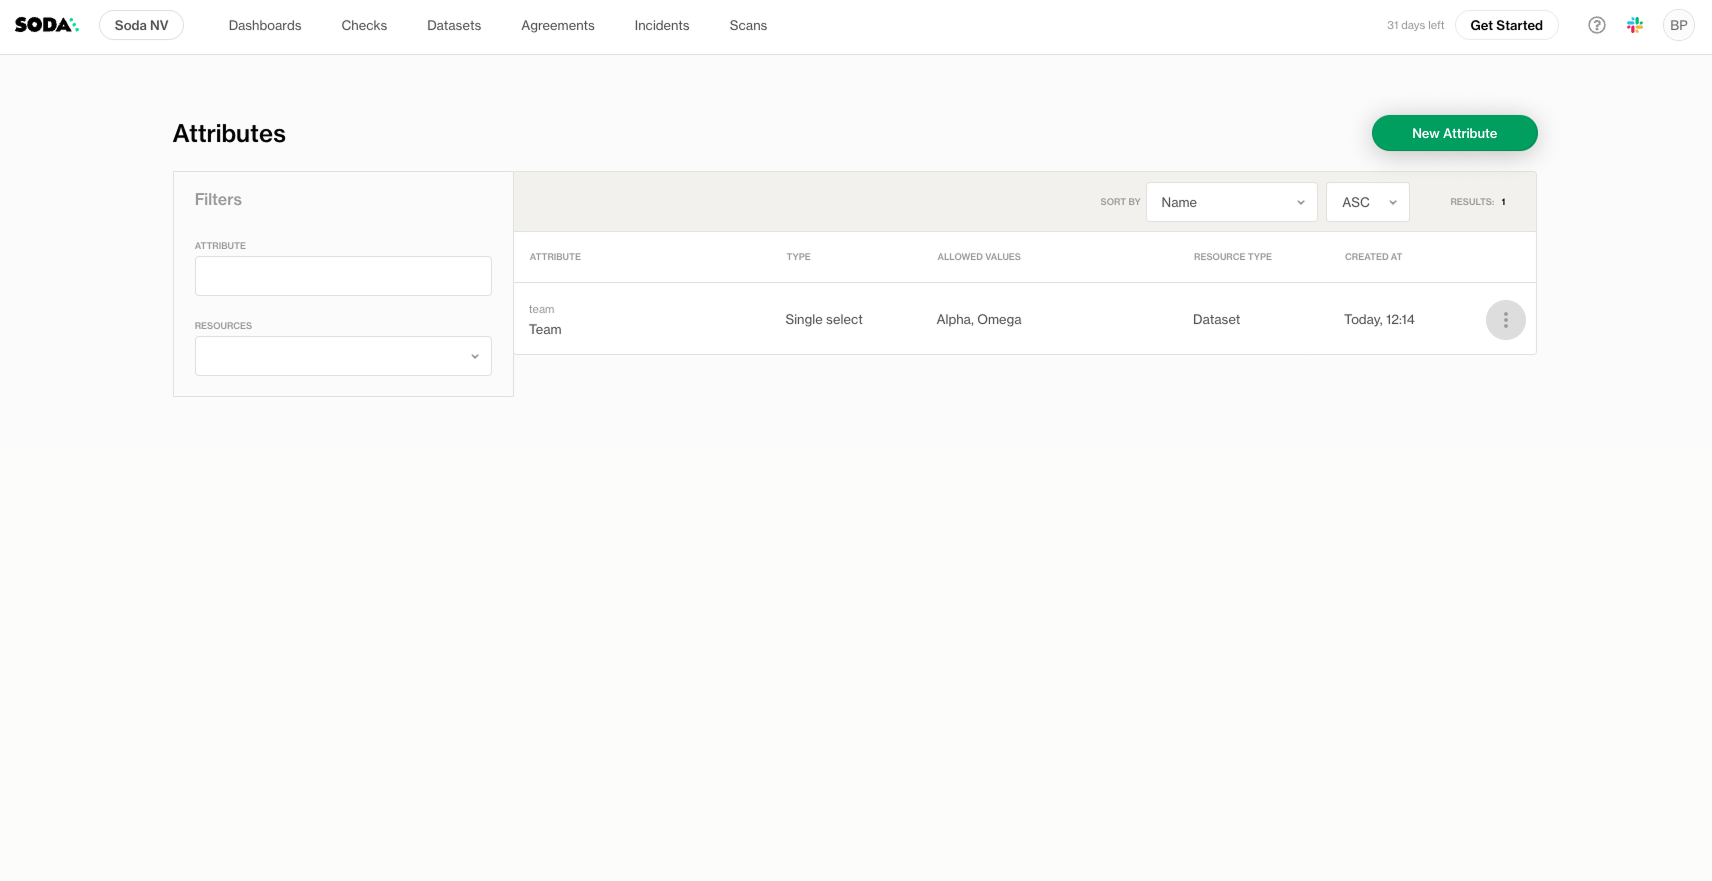This screenshot has width=1712, height=881.
Task: Click the Soda NV organization button
Action: click(x=141, y=25)
